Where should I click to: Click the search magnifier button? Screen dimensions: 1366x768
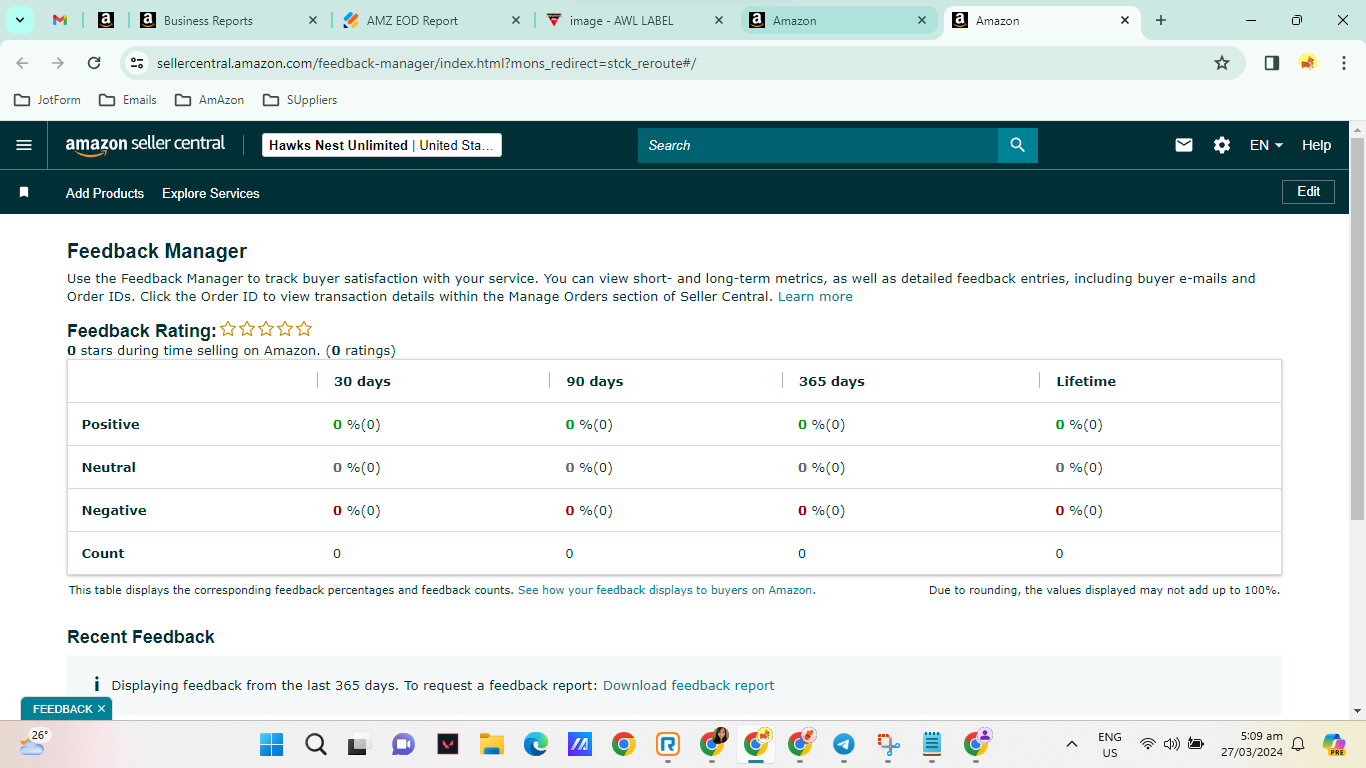1018,145
